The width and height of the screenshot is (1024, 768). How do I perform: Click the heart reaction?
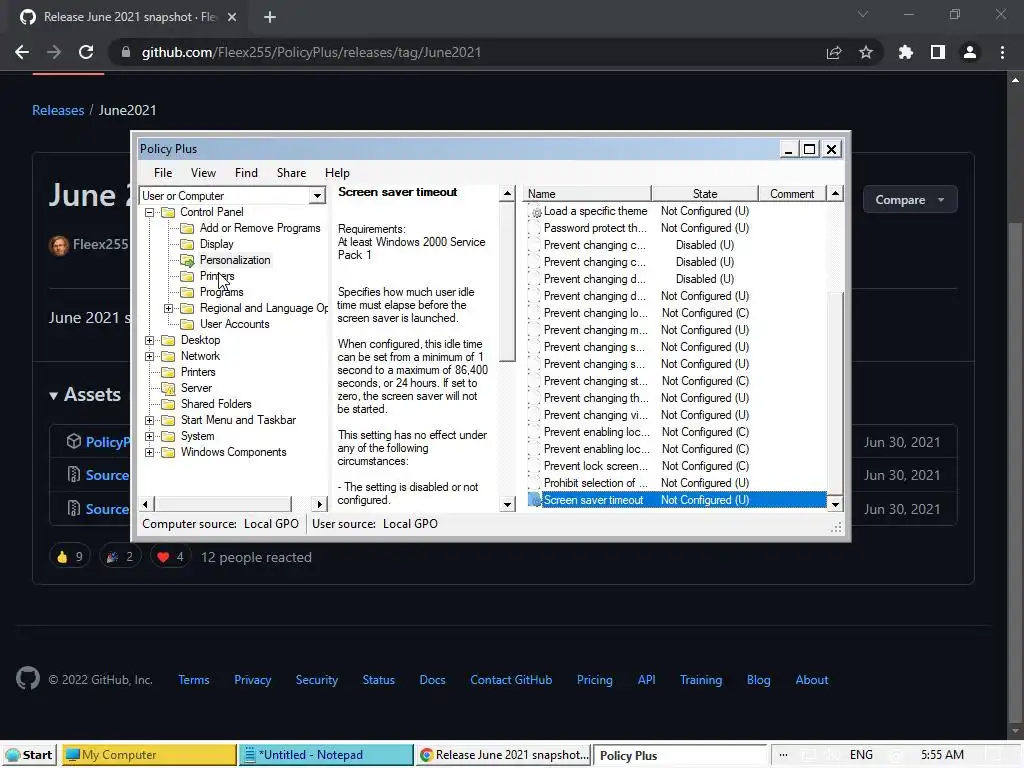click(170, 557)
